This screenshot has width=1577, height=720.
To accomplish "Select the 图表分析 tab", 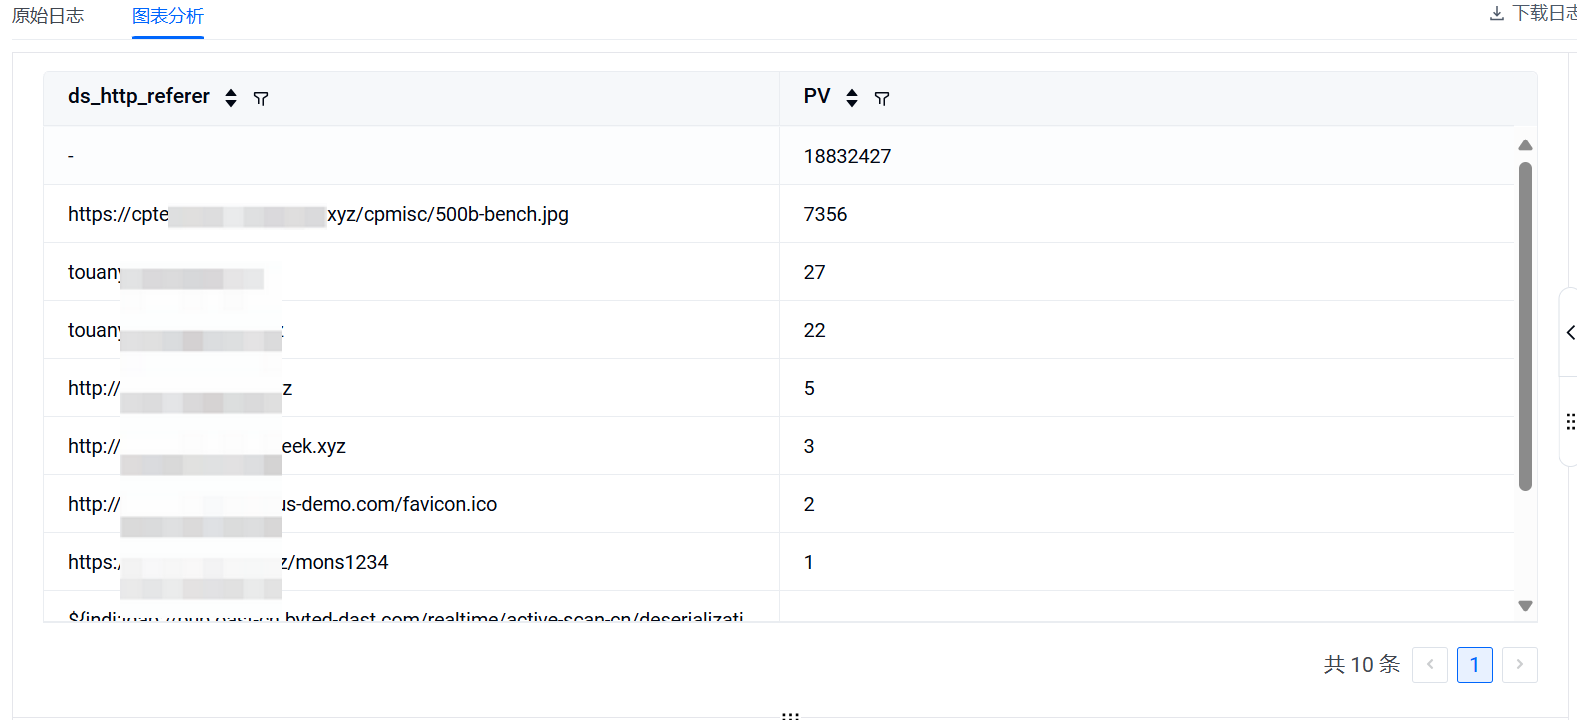I will (x=168, y=16).
